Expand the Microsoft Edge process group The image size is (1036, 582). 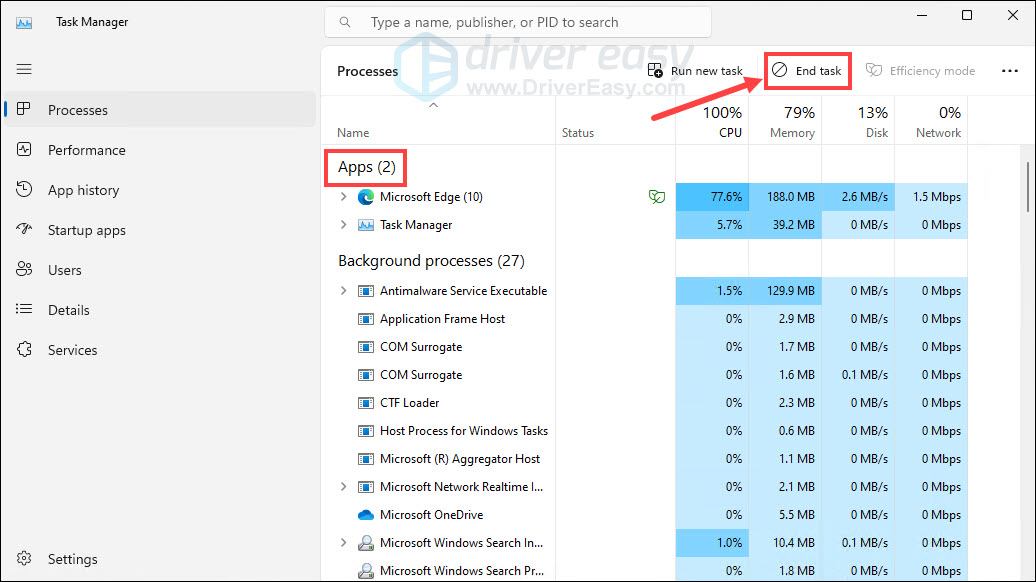(x=345, y=197)
